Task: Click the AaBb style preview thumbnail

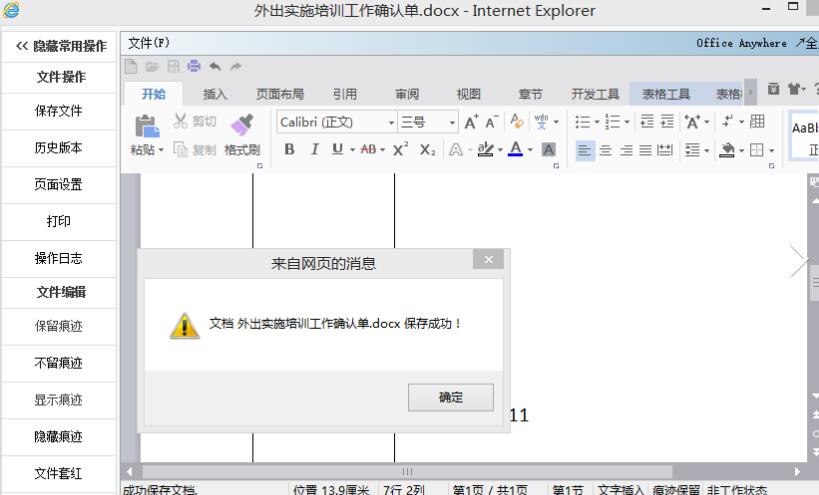Action: (x=804, y=136)
